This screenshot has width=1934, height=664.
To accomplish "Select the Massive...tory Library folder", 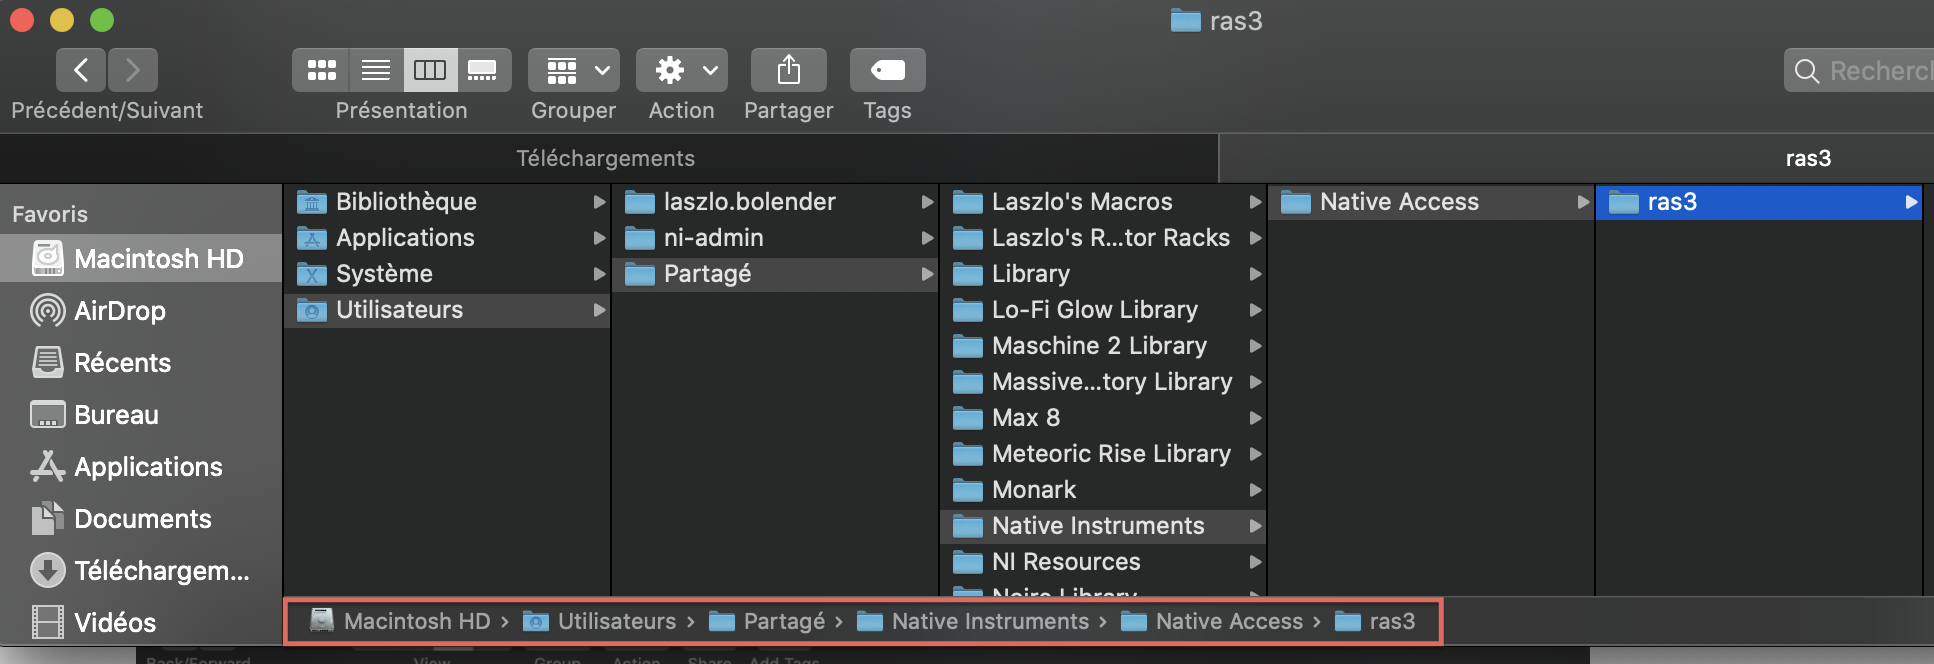I will point(1103,382).
